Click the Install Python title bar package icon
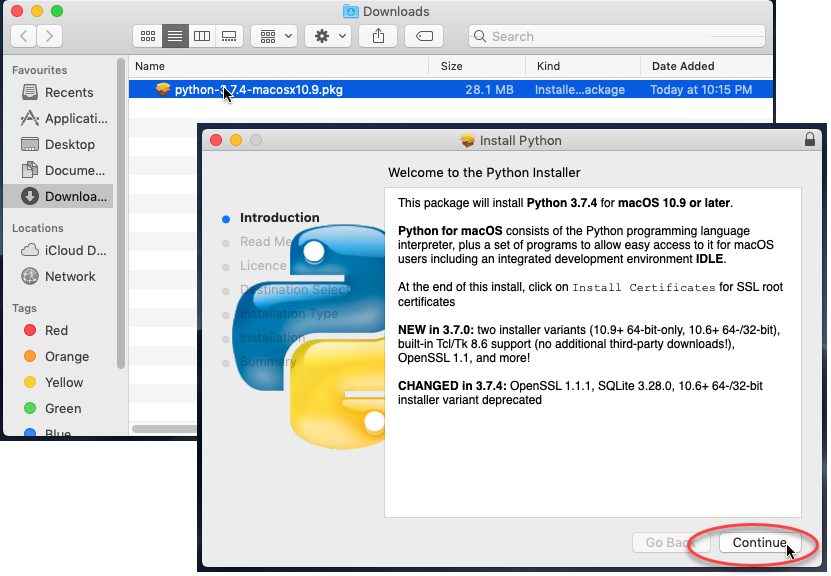The height and width of the screenshot is (576, 831). [467, 140]
